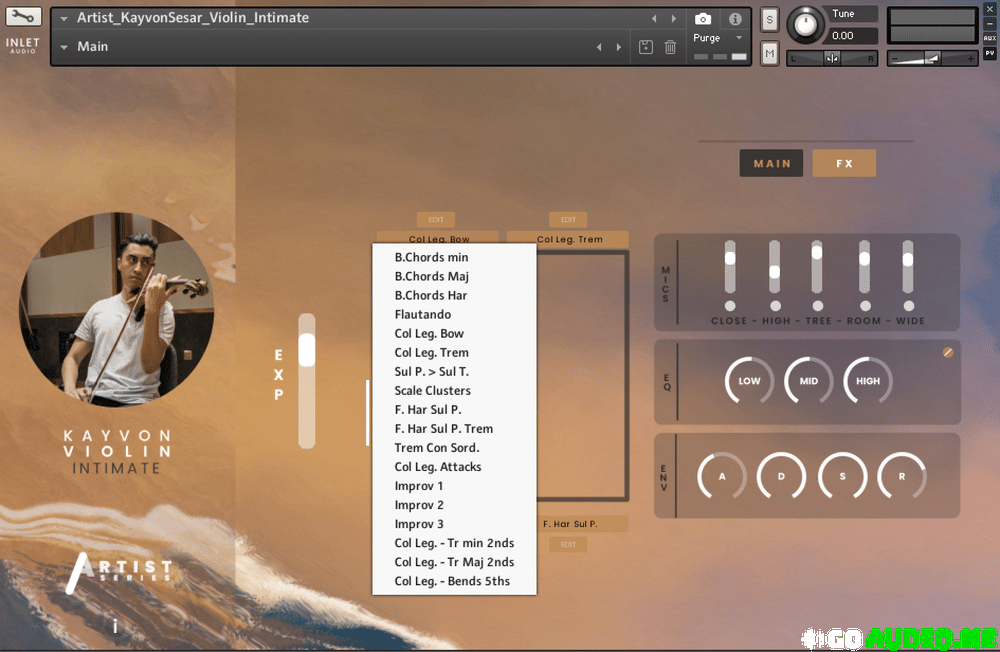This screenshot has width=1000, height=652.
Task: Click the L/R pan slider in header
Action: (x=832, y=59)
